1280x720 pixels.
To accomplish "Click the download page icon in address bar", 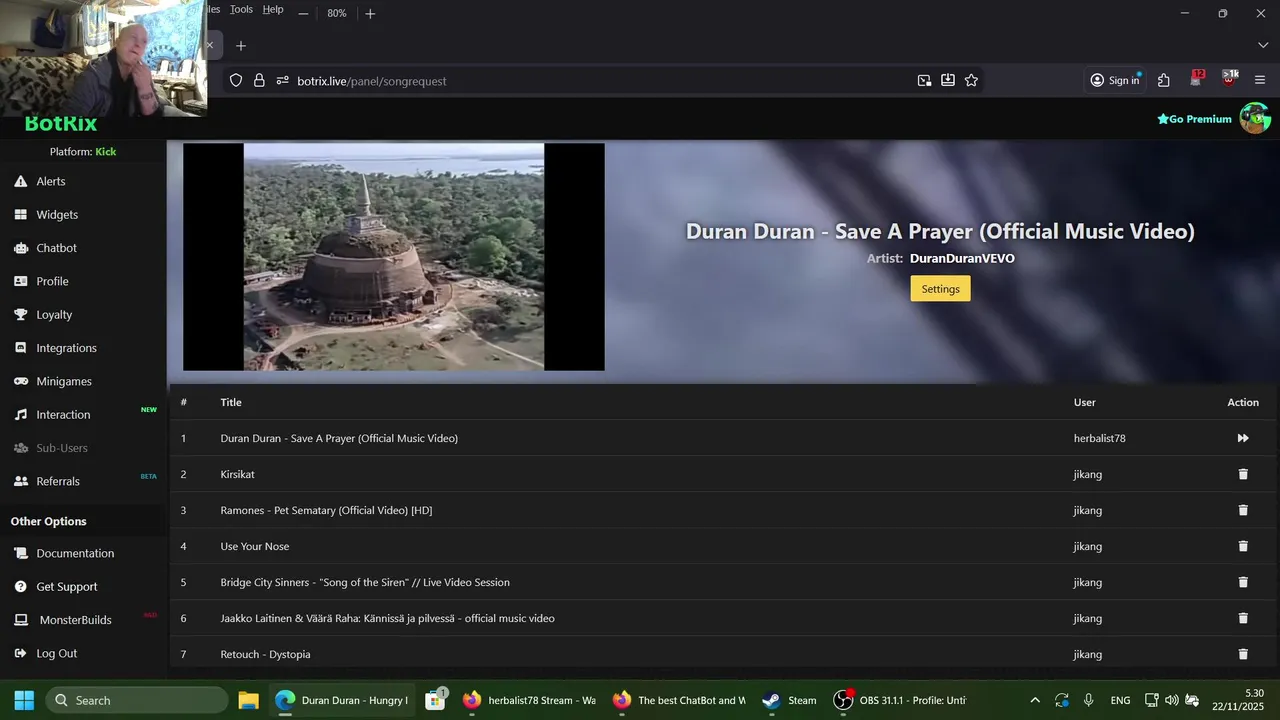I will tap(947, 80).
